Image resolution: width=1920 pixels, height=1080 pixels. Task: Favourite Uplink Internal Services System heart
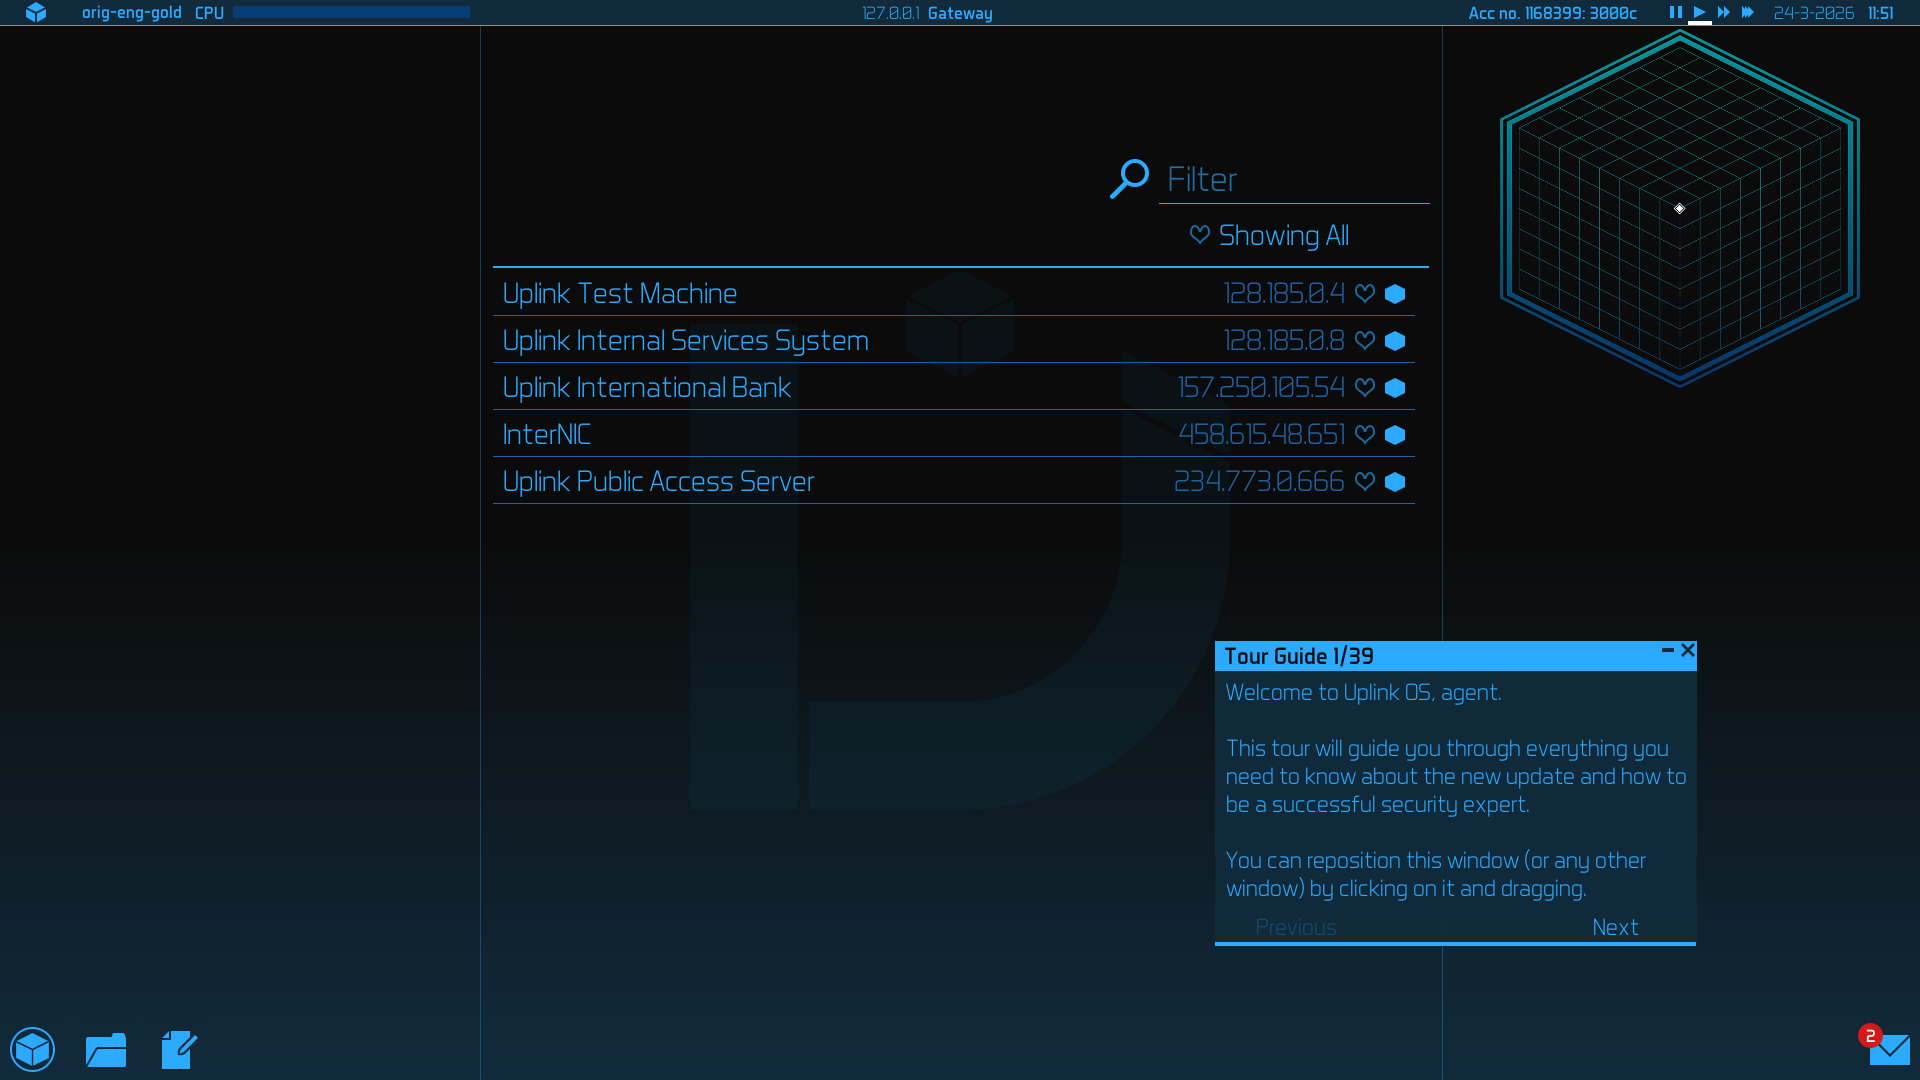click(x=1365, y=340)
